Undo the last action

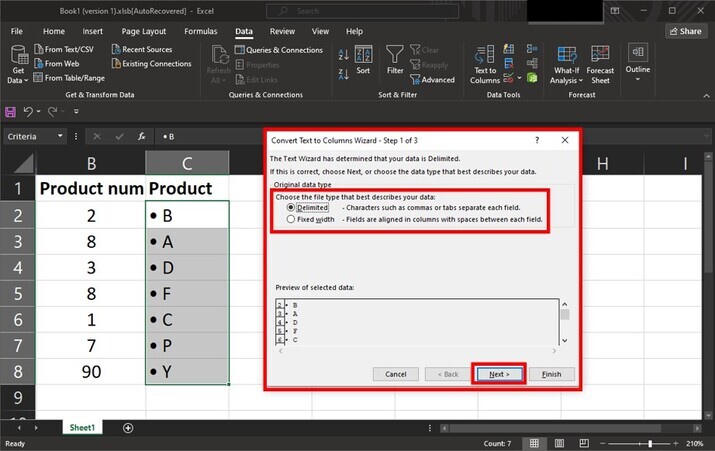coord(28,111)
